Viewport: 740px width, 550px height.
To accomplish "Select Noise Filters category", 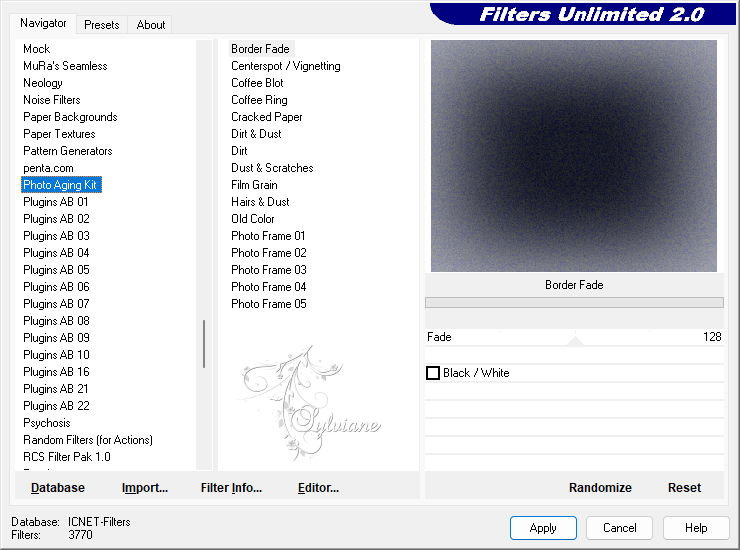I will point(52,100).
